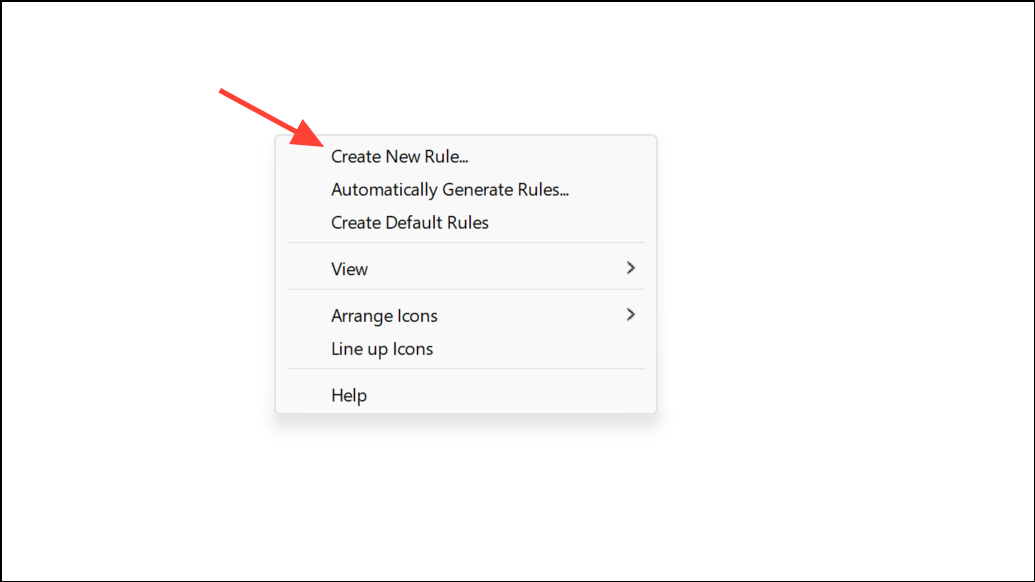The image size is (1035, 582).
Task: Click Create Default Rules entry
Action: point(466,222)
